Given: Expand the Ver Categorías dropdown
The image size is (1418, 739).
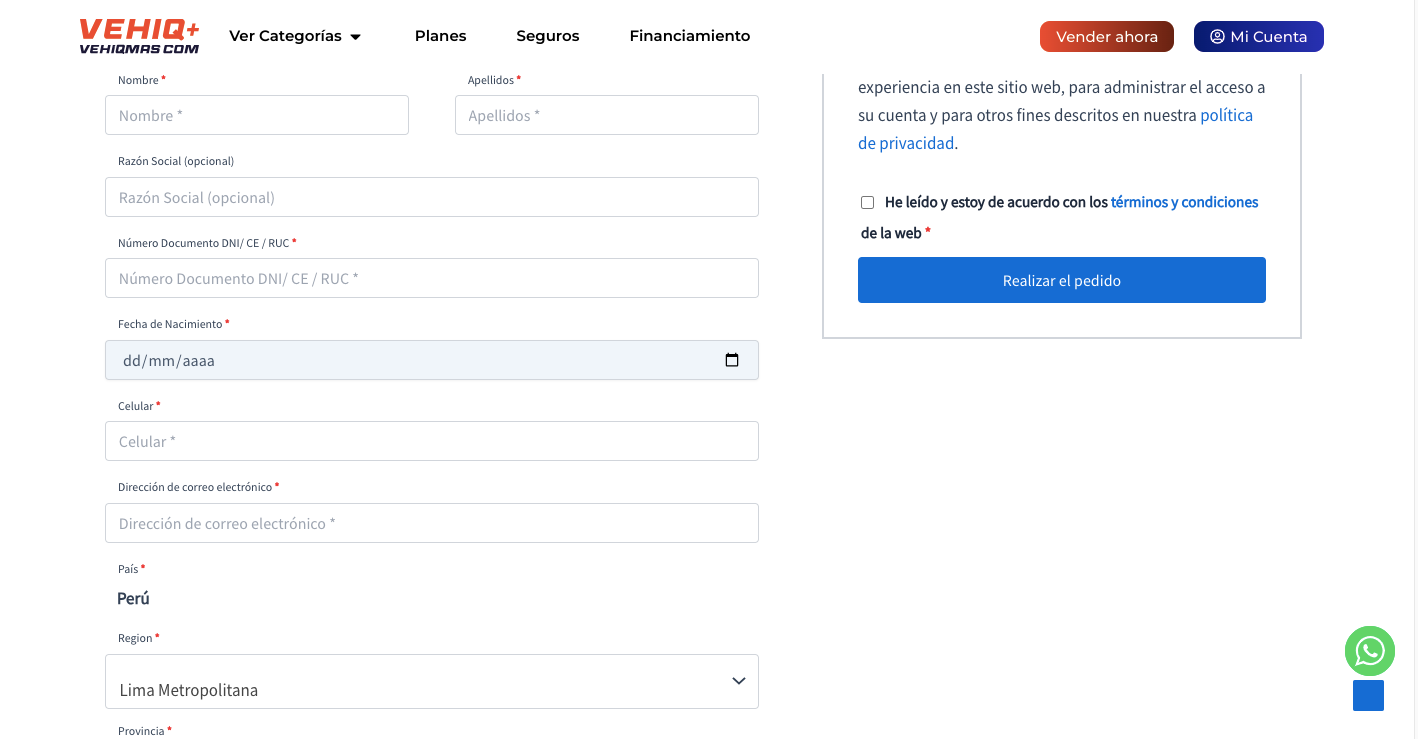Looking at the screenshot, I should click(295, 36).
